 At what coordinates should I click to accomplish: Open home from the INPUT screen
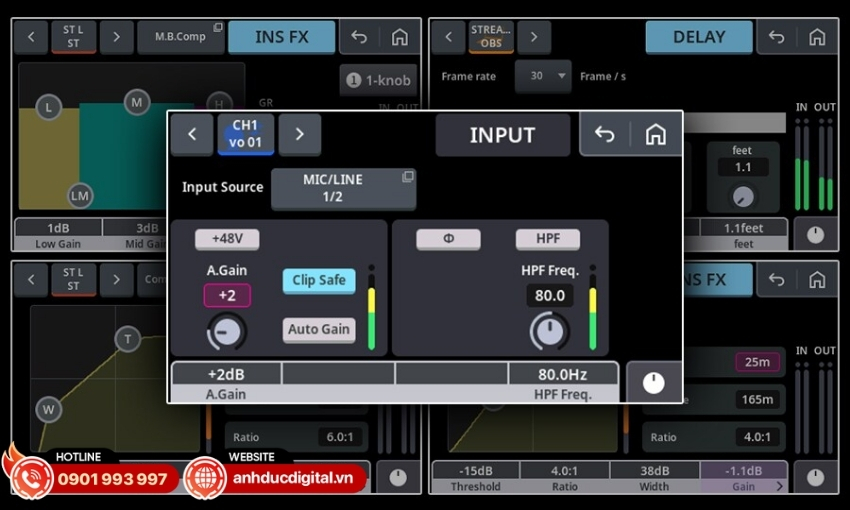pyautogui.click(x=655, y=134)
